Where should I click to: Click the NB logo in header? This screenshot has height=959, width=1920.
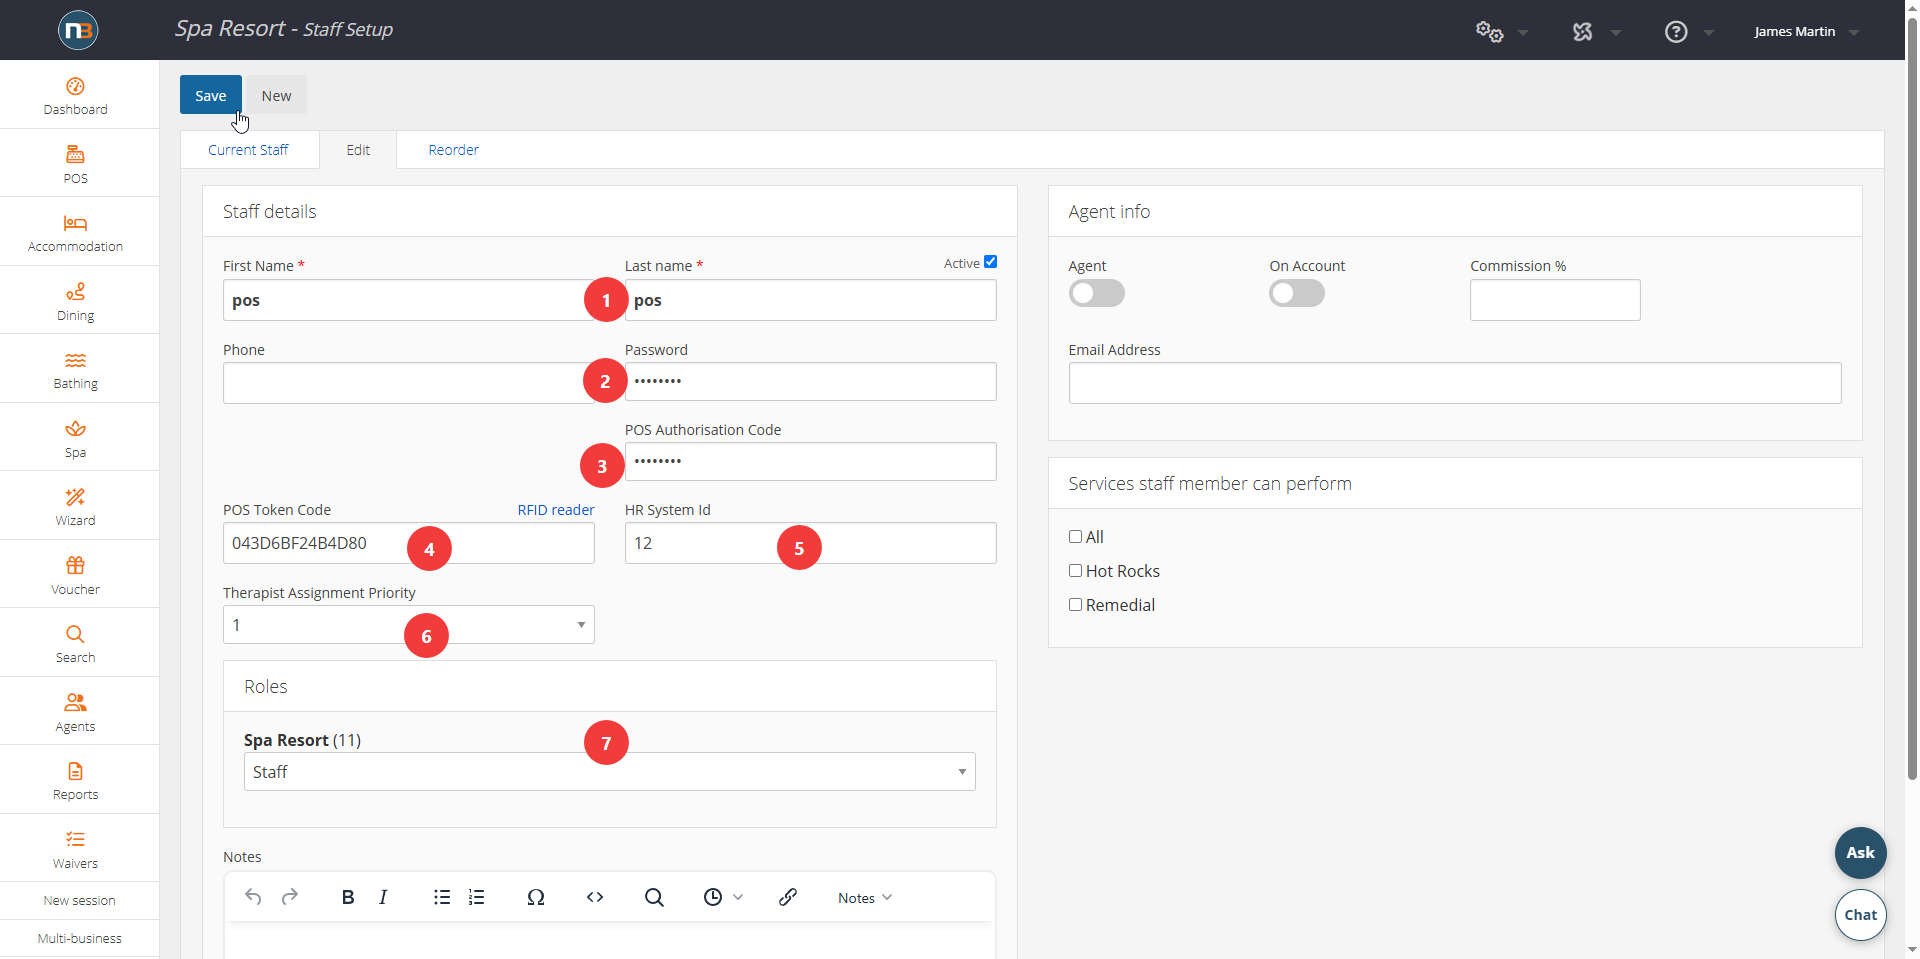pos(78,30)
